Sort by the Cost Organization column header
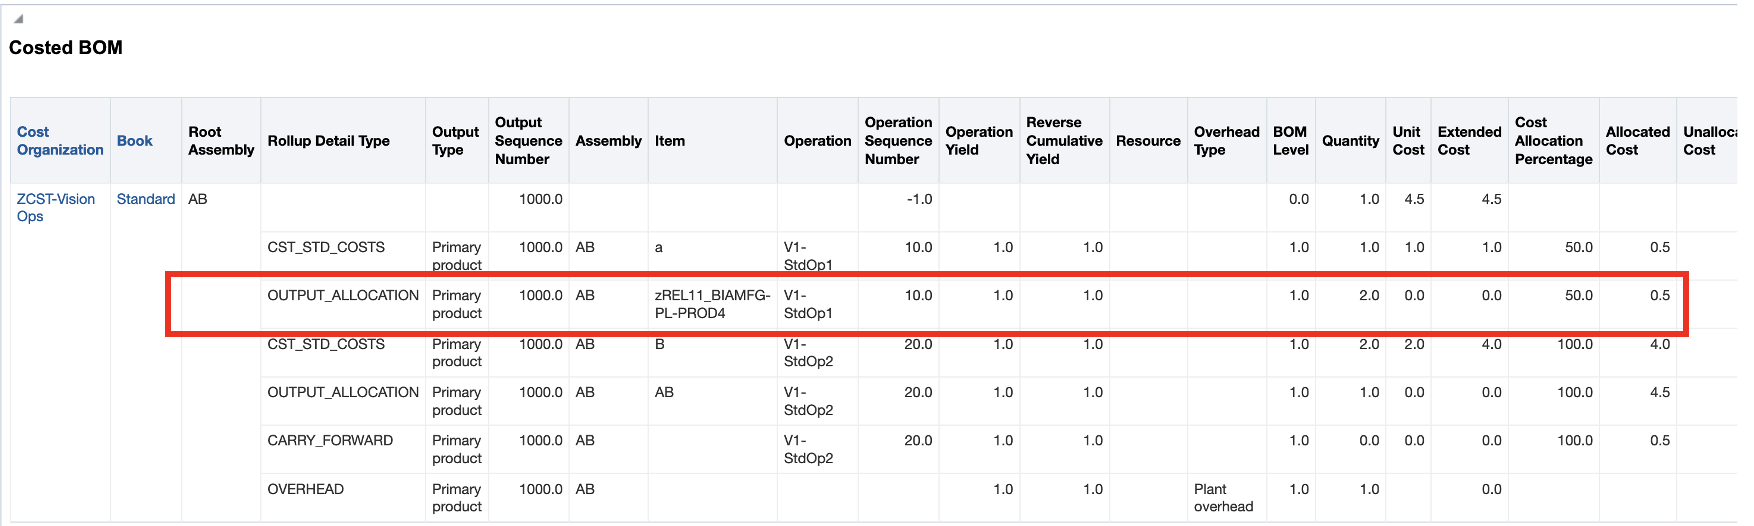Image resolution: width=1754 pixels, height=526 pixels. click(60, 141)
